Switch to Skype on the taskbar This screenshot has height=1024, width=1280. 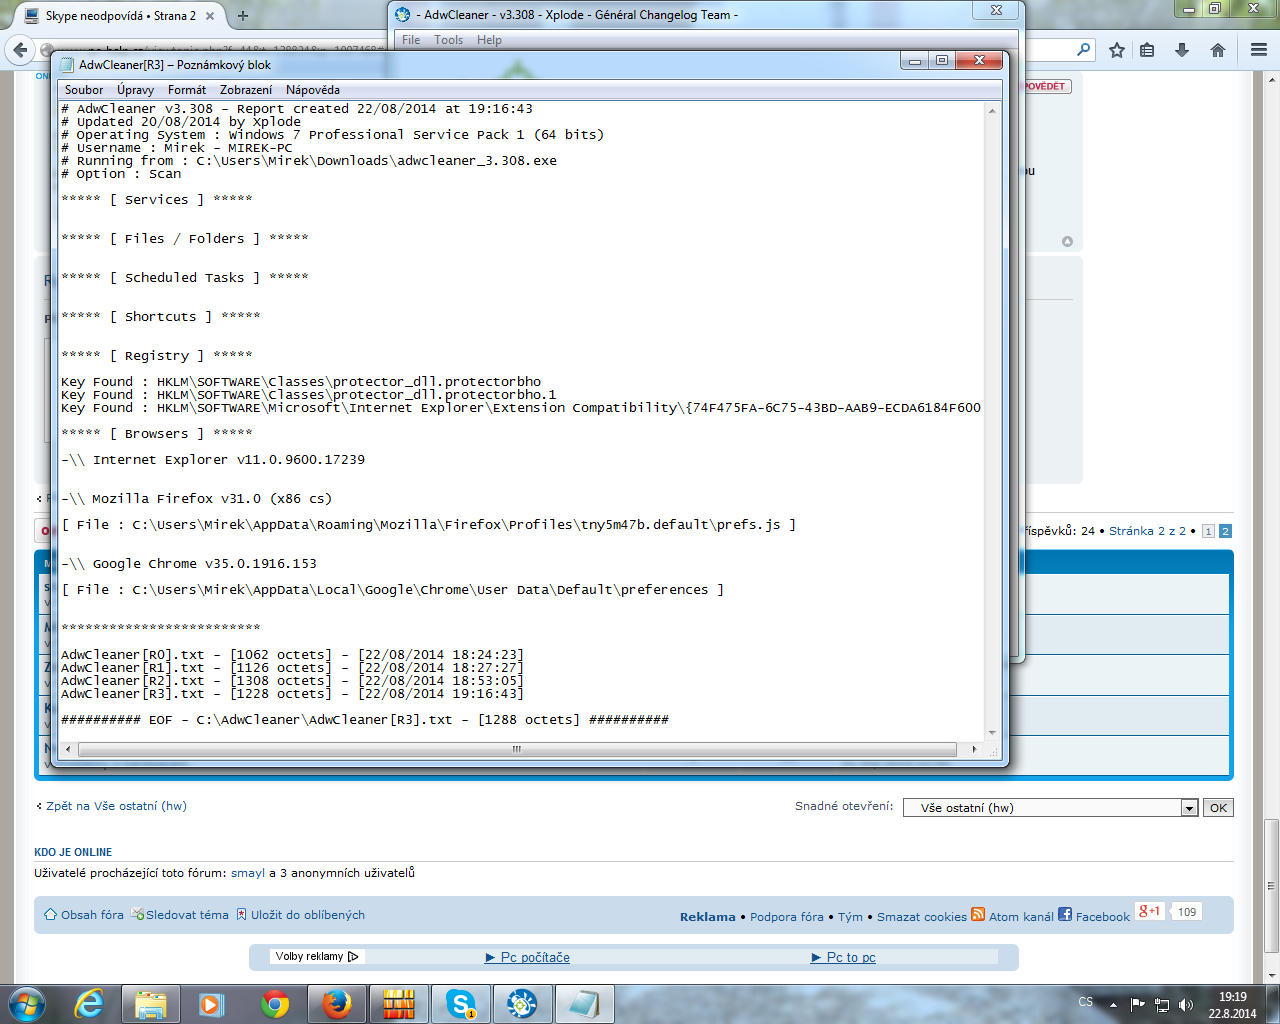point(461,1004)
